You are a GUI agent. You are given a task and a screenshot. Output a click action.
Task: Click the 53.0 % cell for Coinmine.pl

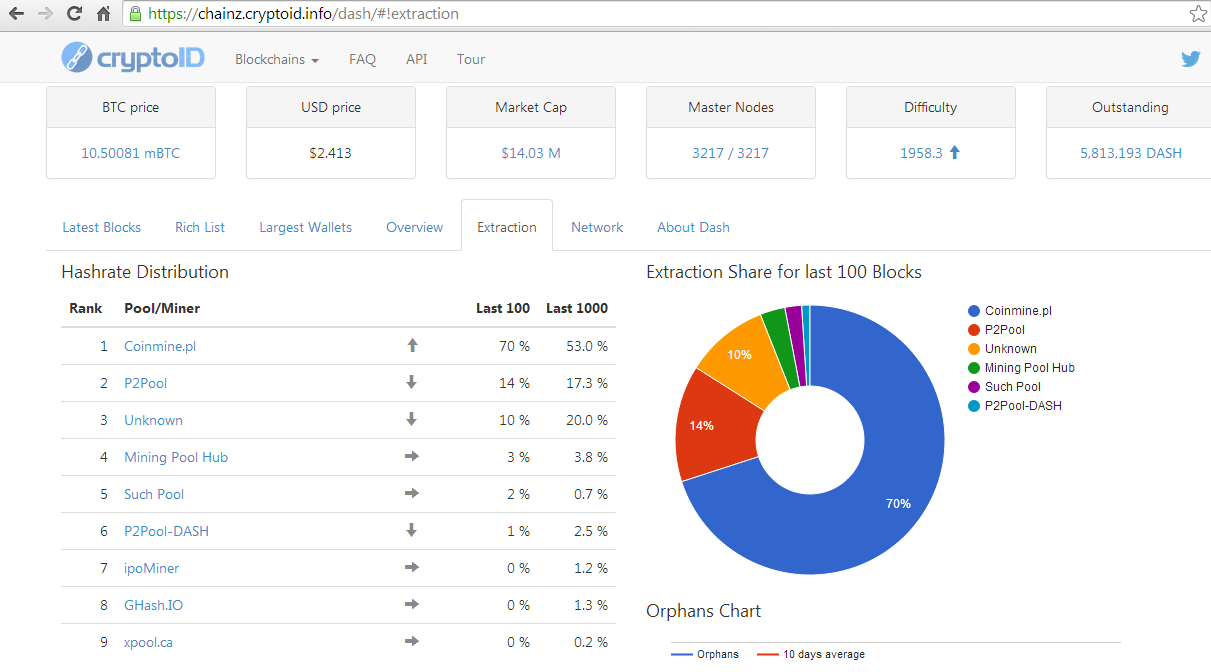[x=585, y=346]
